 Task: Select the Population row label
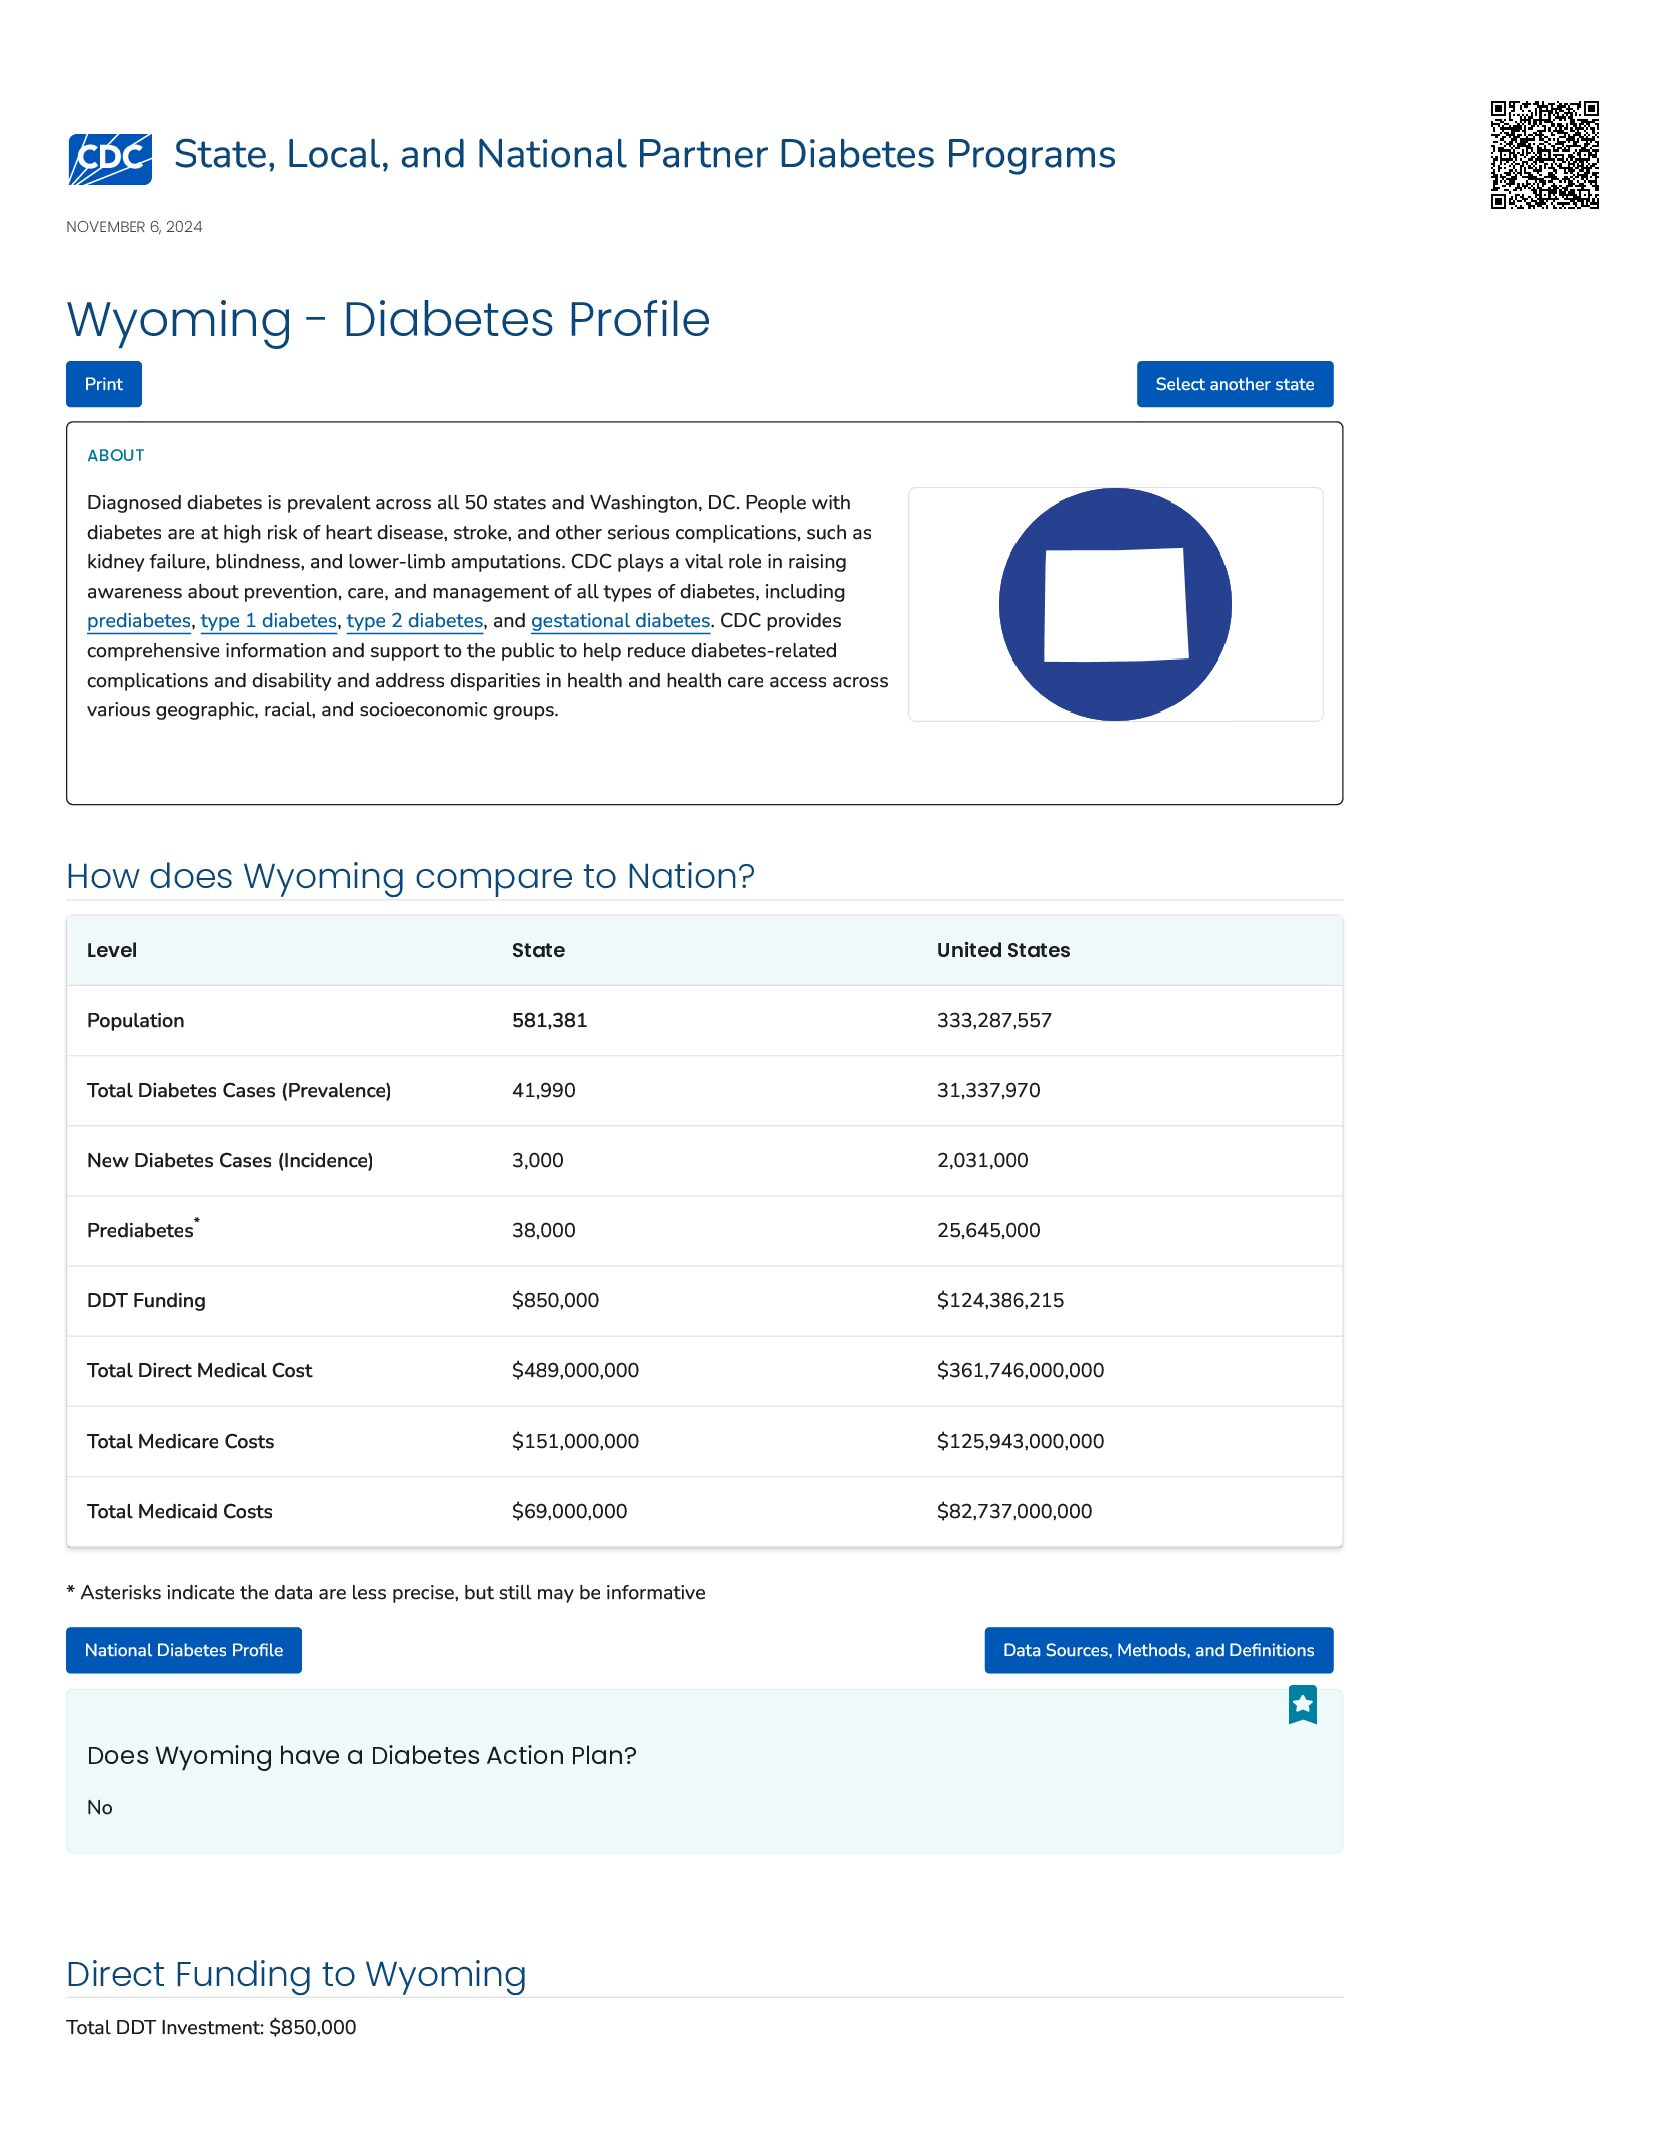136,1020
